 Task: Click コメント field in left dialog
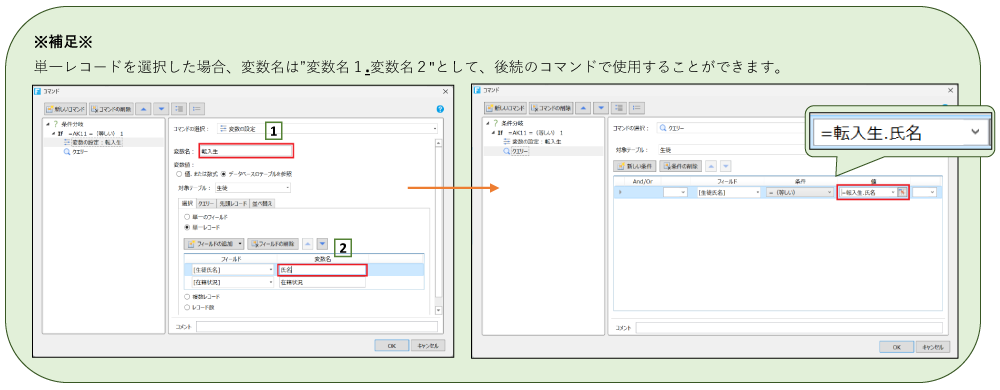tap(317, 326)
